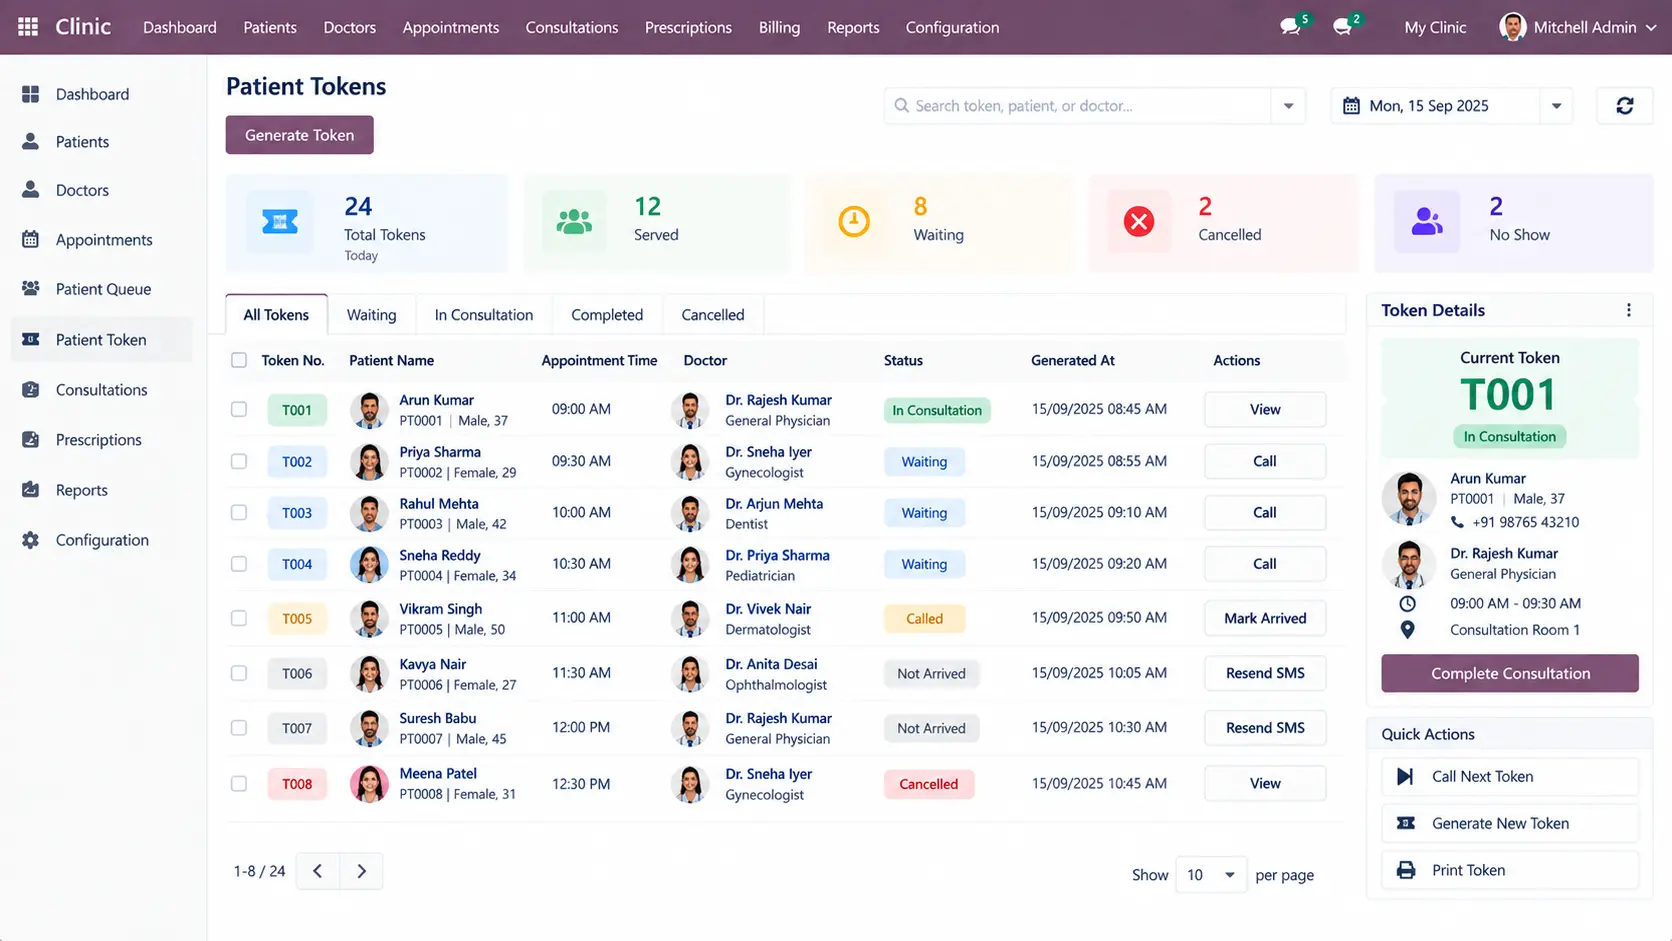Switch to the Waiting tab
The width and height of the screenshot is (1672, 941).
(x=371, y=315)
